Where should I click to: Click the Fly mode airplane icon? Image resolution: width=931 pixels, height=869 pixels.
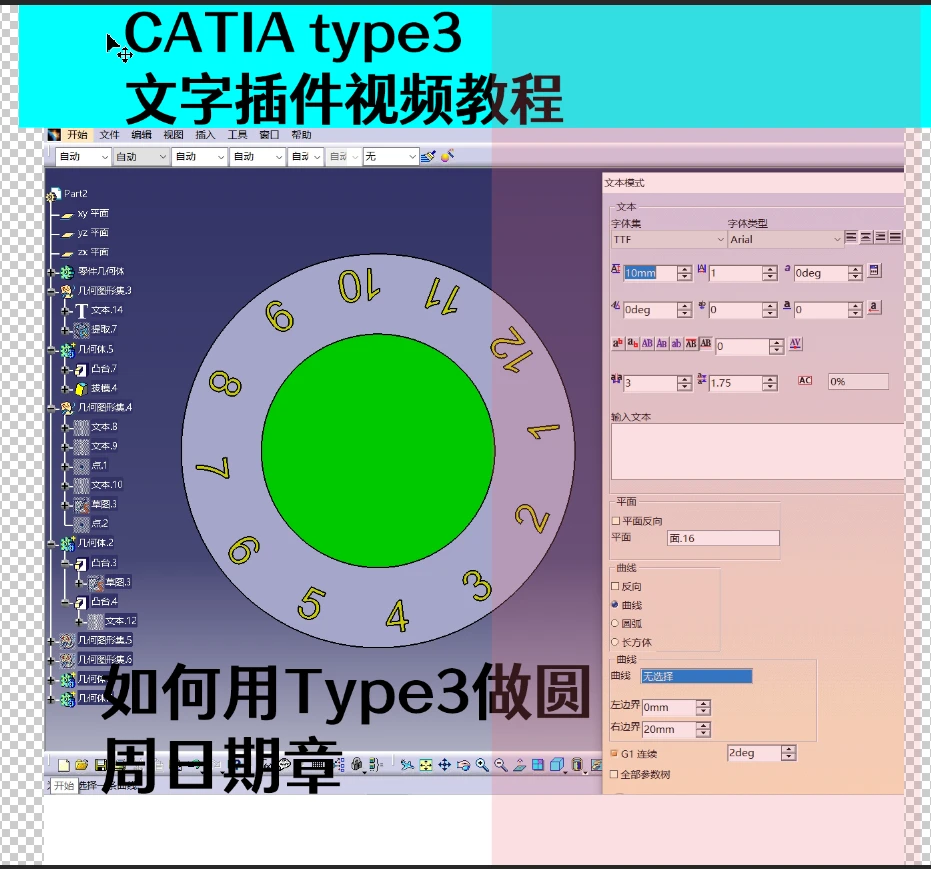[407, 765]
